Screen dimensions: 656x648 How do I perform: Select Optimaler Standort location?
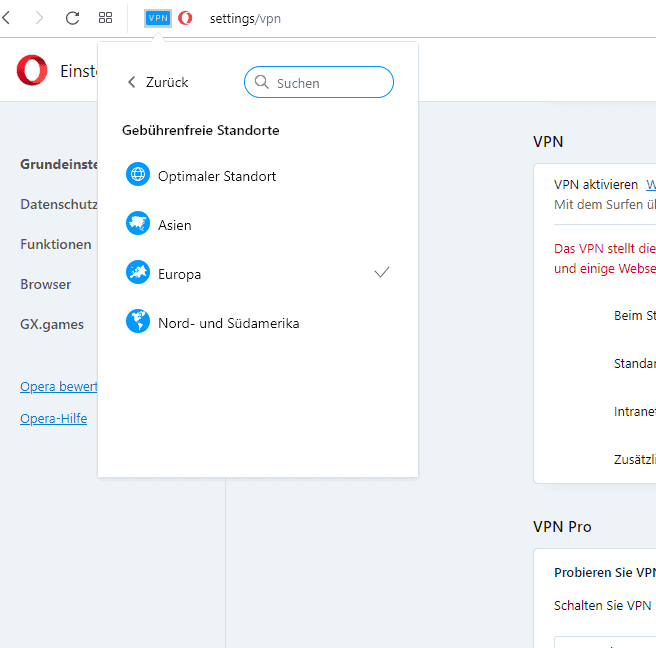click(258, 176)
